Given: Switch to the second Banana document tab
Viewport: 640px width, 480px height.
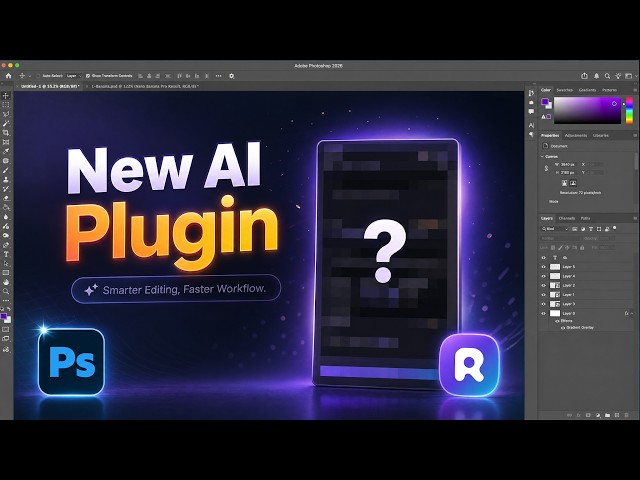Looking at the screenshot, I should click(x=145, y=87).
